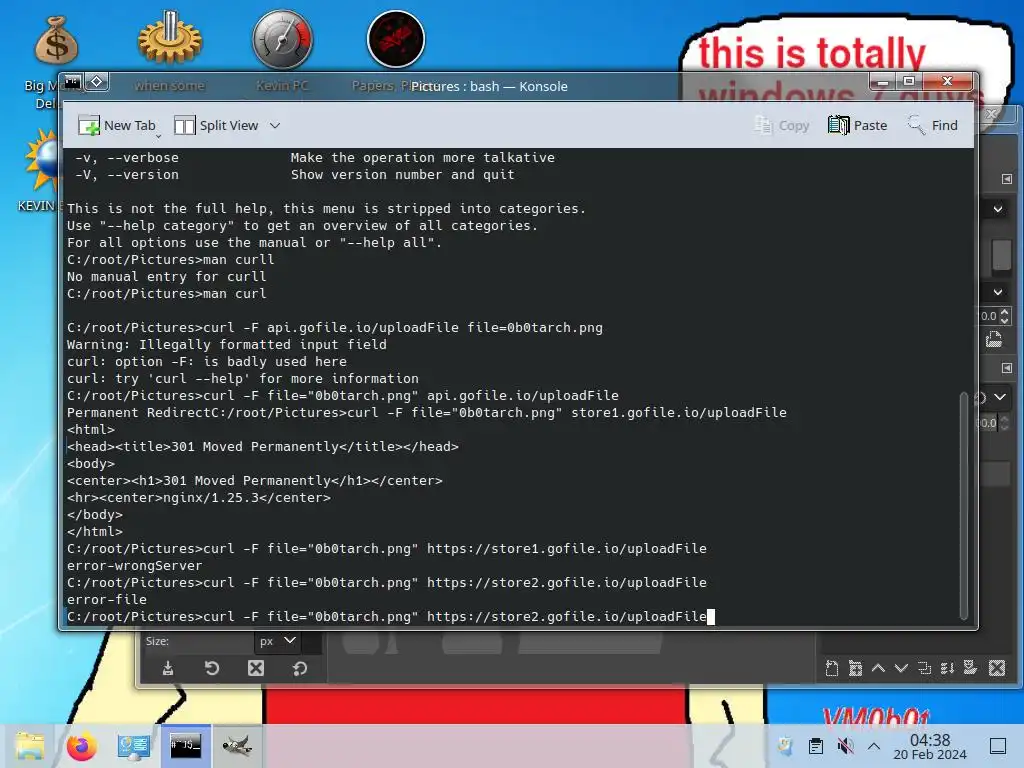Click the system tray updates icon

click(x=785, y=745)
